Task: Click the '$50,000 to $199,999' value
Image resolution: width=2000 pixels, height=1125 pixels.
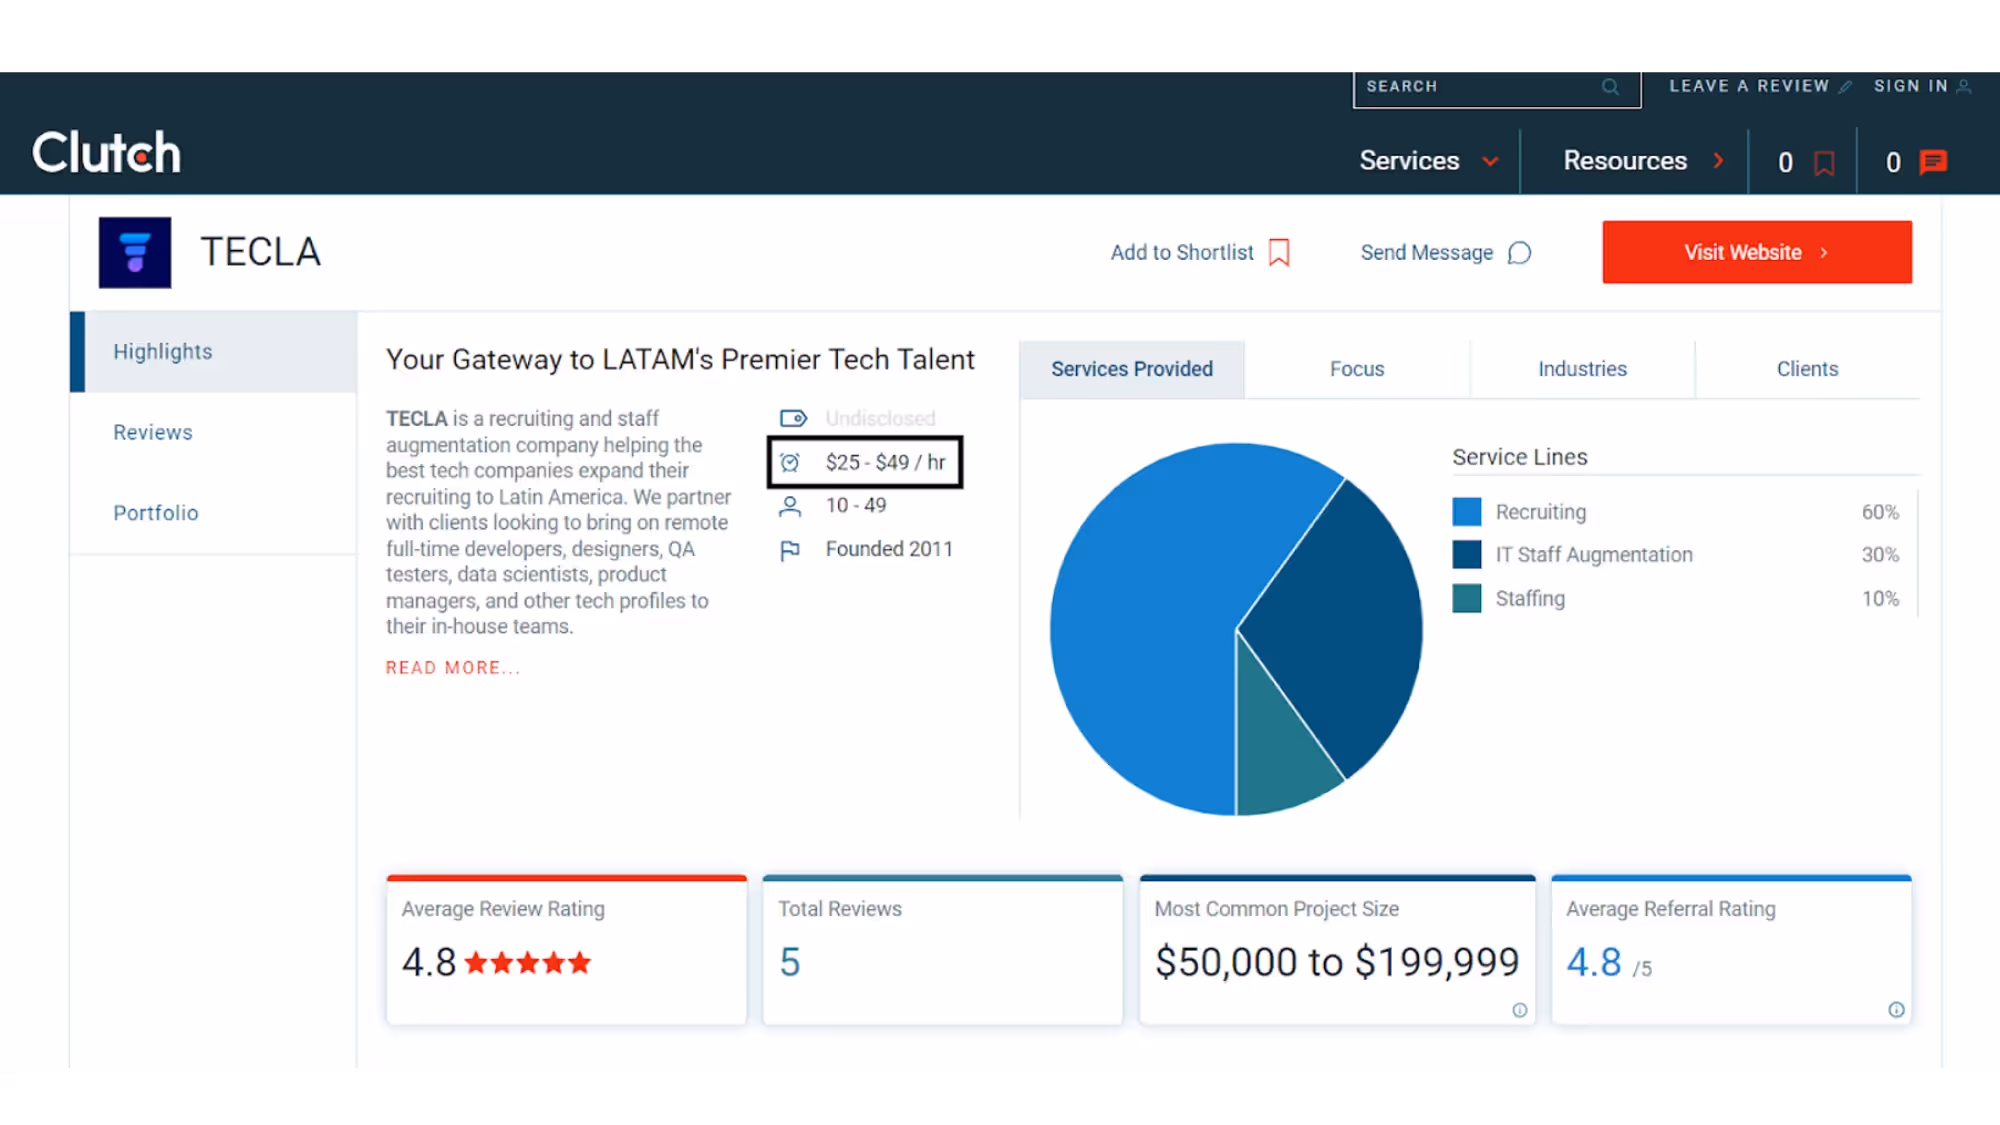Action: pyautogui.click(x=1337, y=962)
